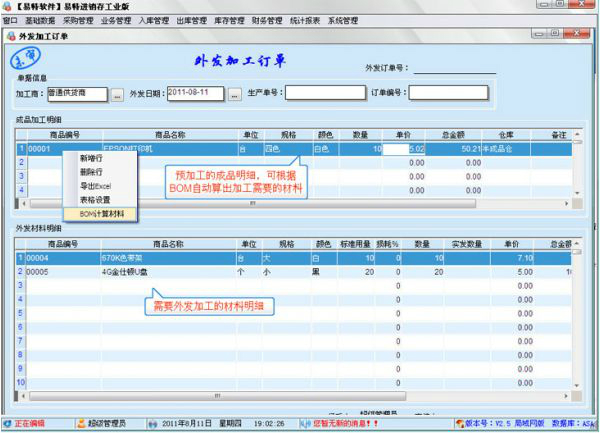Viewport: 600px width, 433px height.
Task: Open the 加工商 browse button
Action: tap(117, 95)
